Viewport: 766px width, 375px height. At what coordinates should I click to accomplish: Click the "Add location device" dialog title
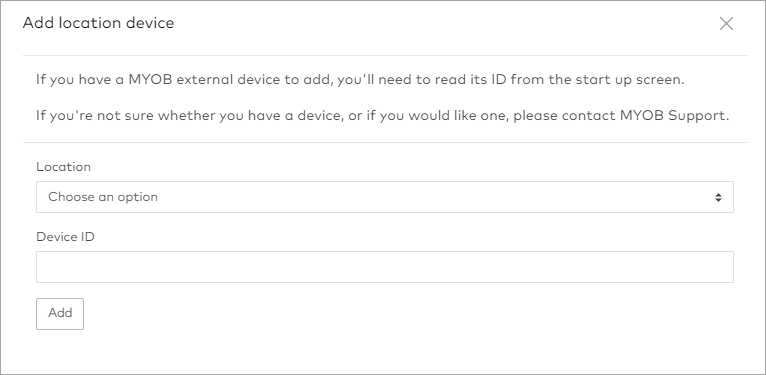point(98,23)
